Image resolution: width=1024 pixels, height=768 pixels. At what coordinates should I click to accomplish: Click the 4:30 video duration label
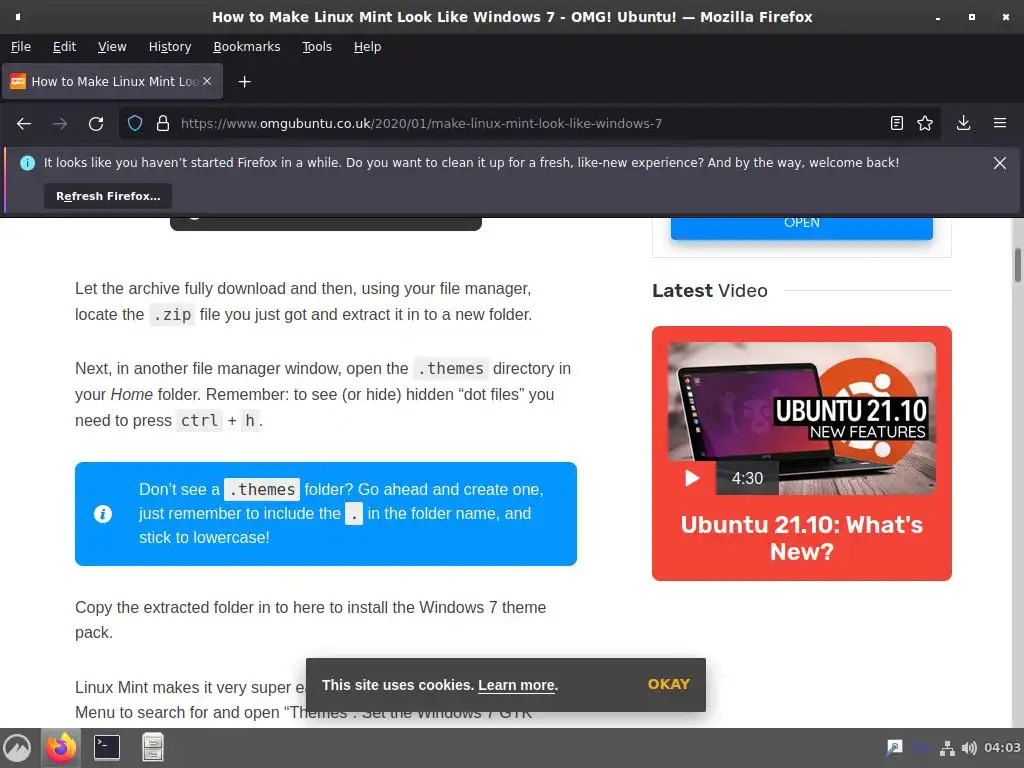coord(747,478)
